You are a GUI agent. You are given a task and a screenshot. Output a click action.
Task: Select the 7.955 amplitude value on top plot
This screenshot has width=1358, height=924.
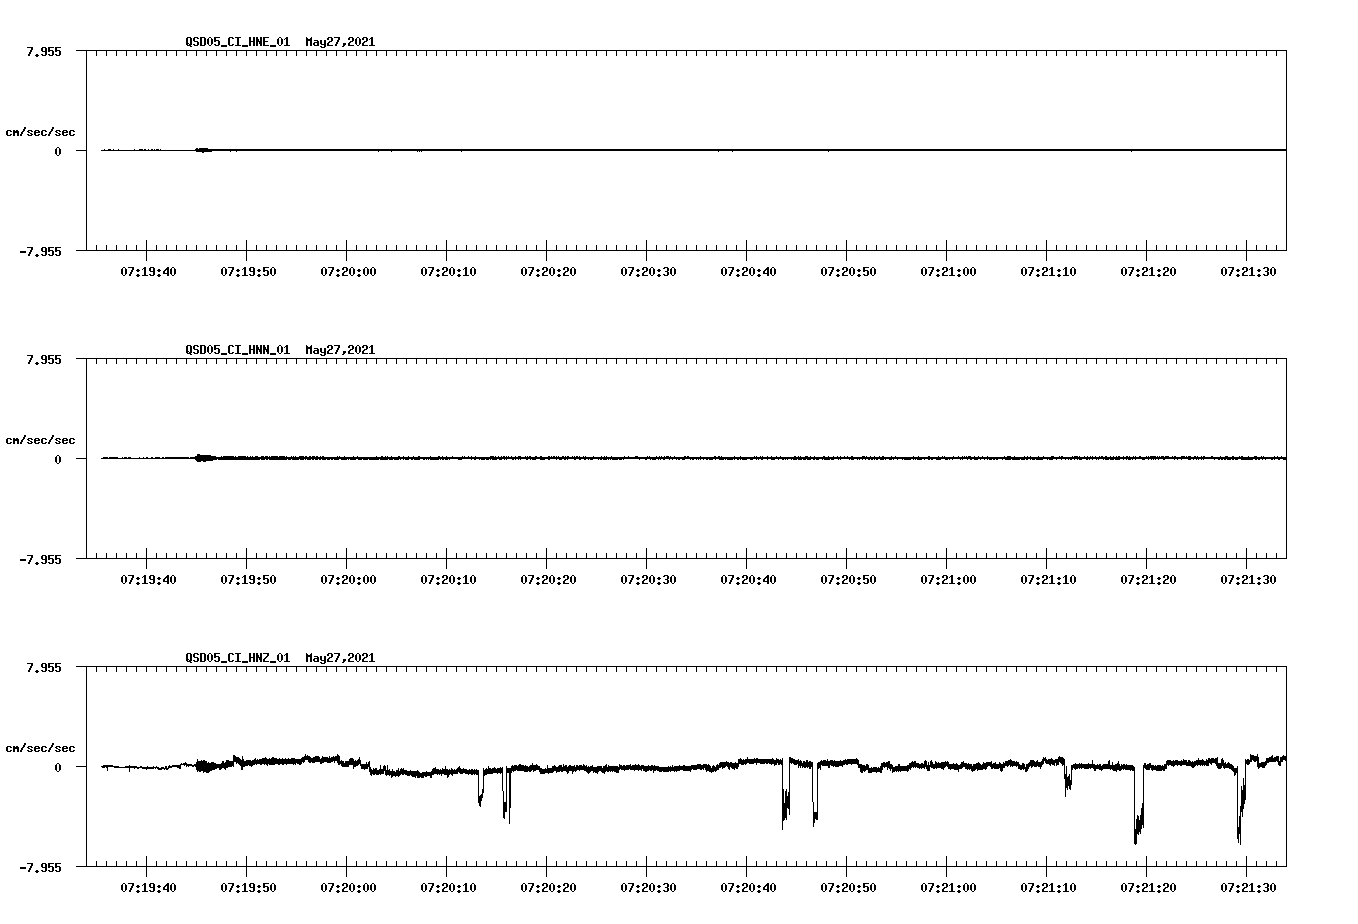pos(44,49)
